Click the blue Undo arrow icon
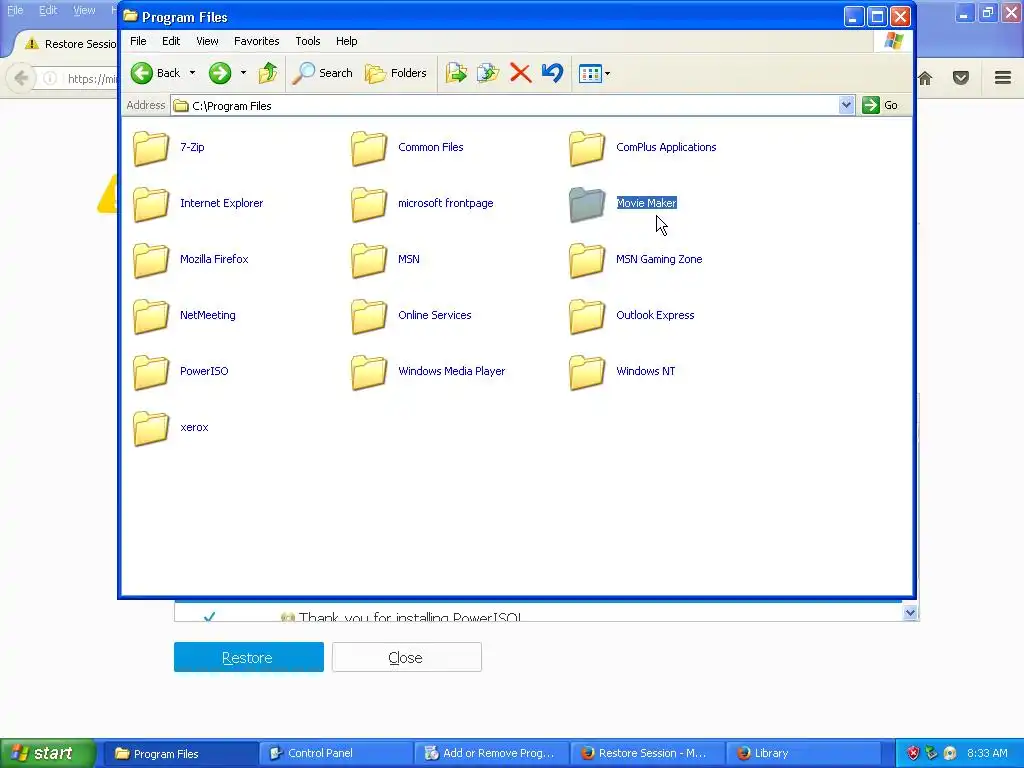Viewport: 1024px width, 768px height. coord(552,73)
